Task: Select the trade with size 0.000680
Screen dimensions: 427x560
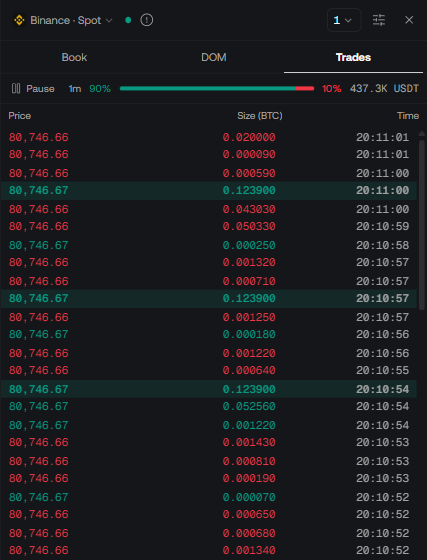Action: click(209, 534)
